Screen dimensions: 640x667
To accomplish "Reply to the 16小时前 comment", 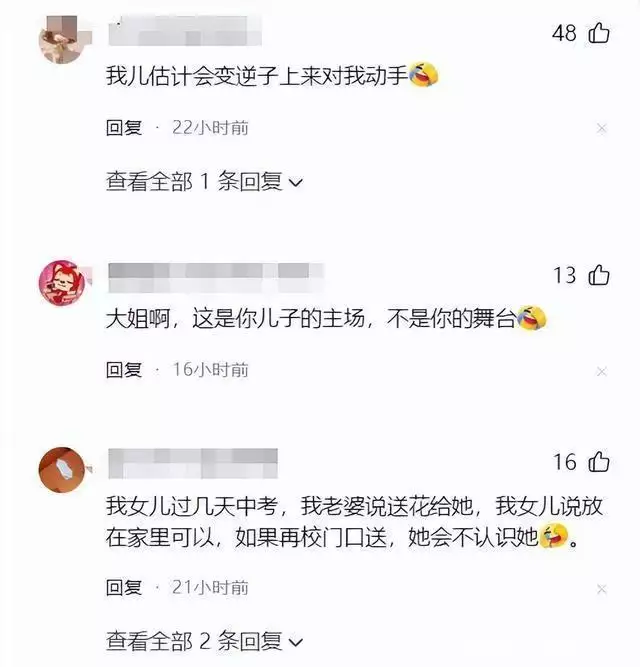I will [124, 370].
